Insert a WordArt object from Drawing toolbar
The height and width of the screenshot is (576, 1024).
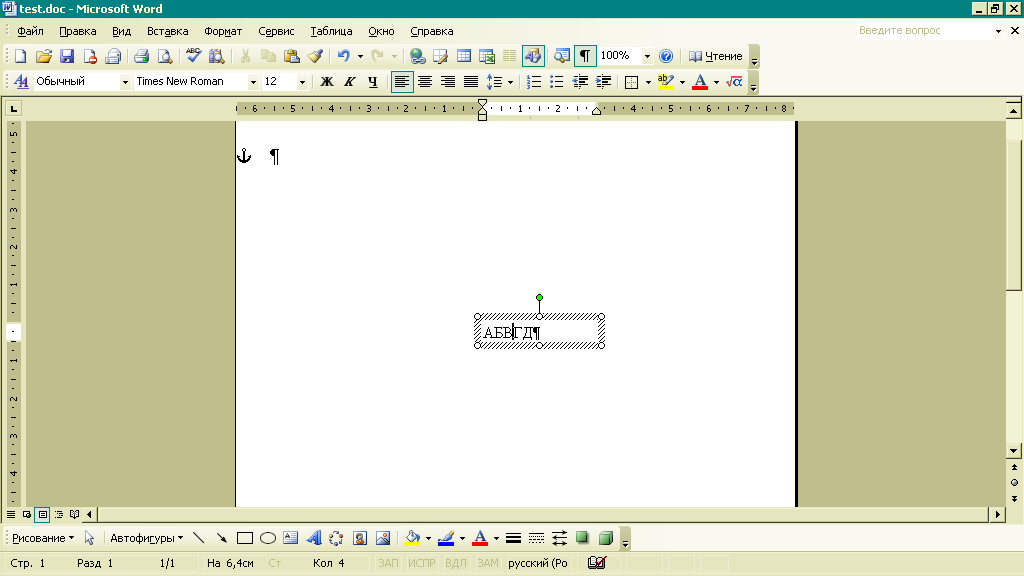pyautogui.click(x=313, y=538)
